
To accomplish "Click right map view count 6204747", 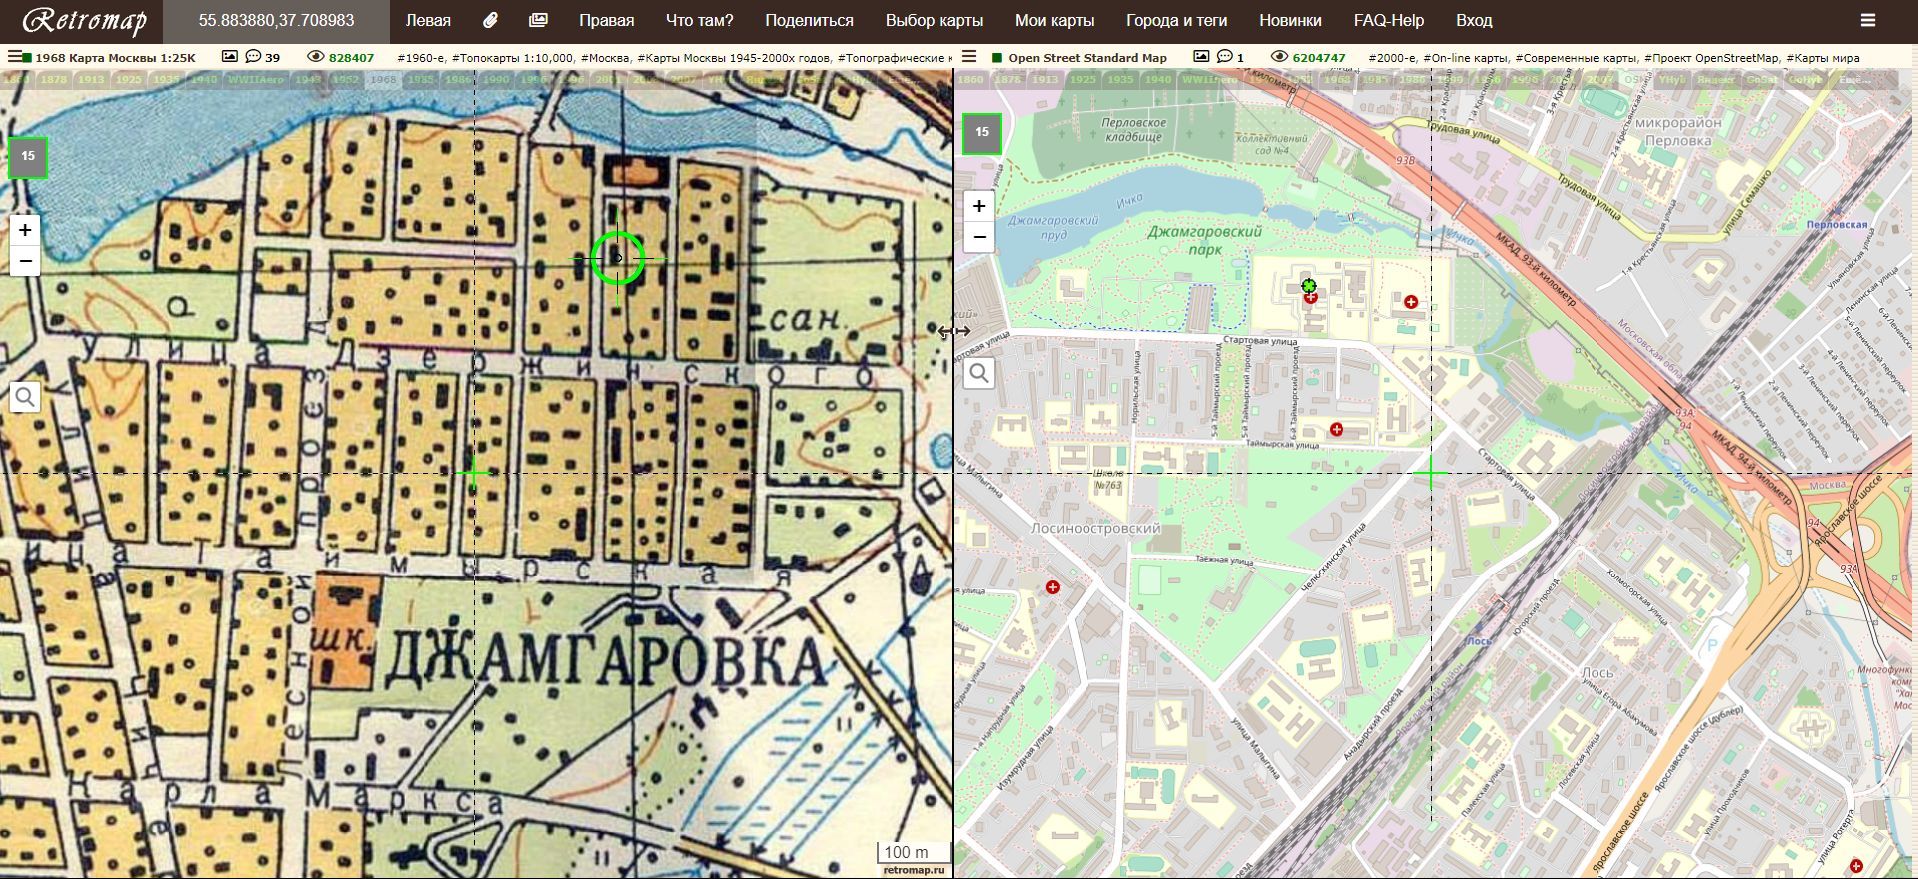I will (x=1319, y=58).
